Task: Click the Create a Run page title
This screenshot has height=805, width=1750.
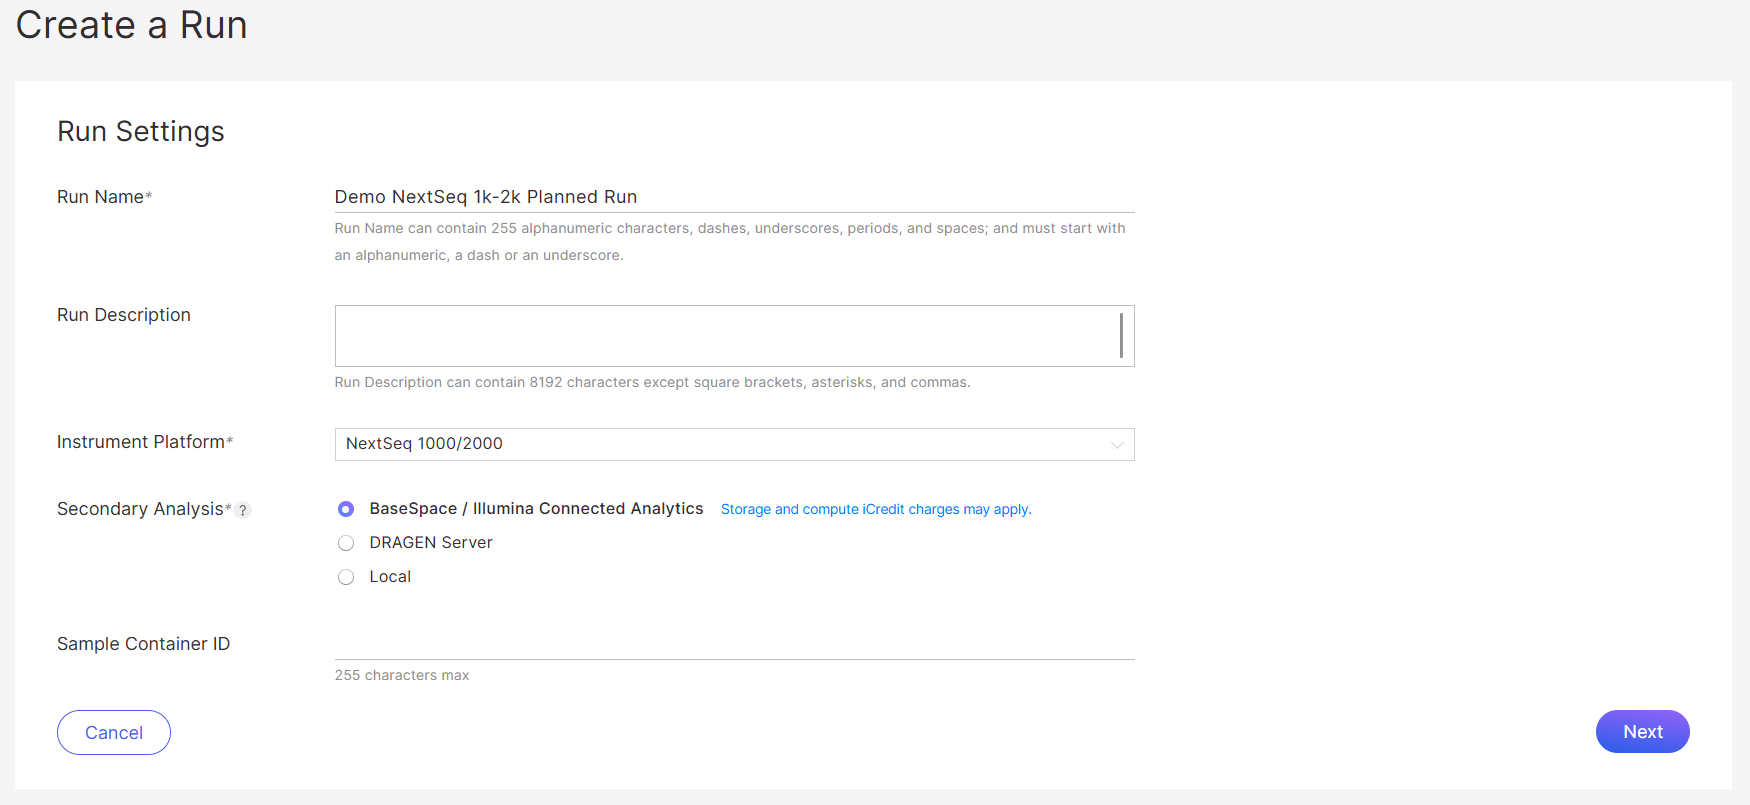Action: pyautogui.click(x=131, y=24)
